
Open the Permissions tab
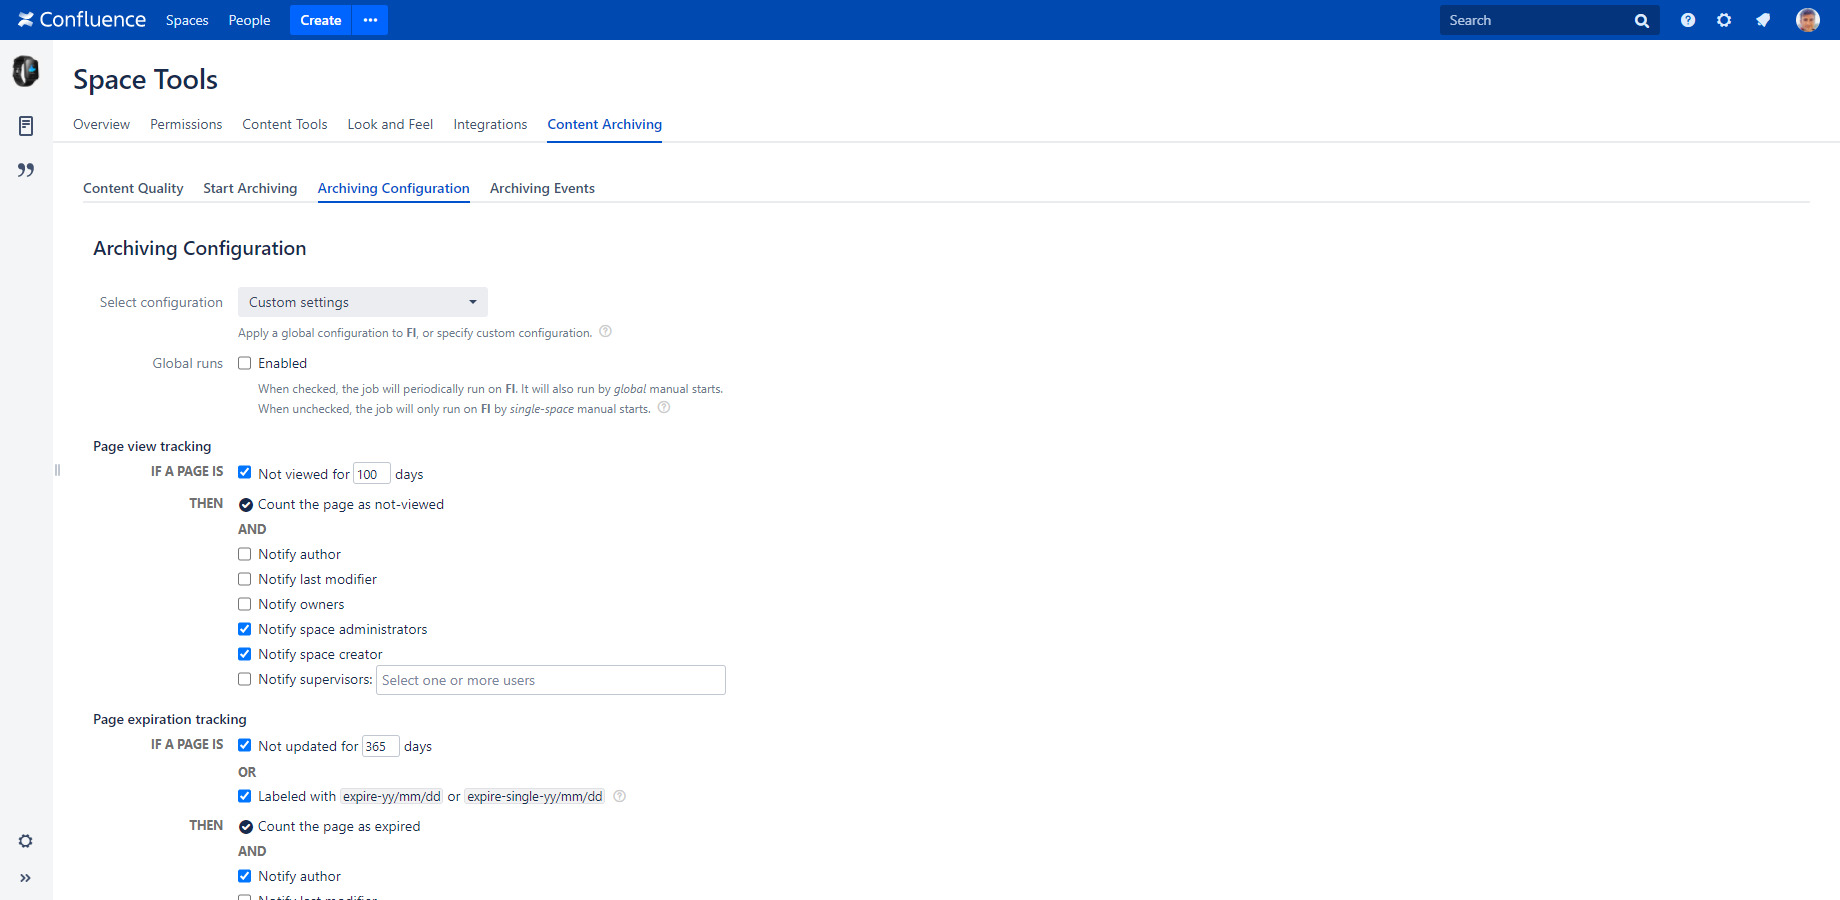click(x=186, y=124)
